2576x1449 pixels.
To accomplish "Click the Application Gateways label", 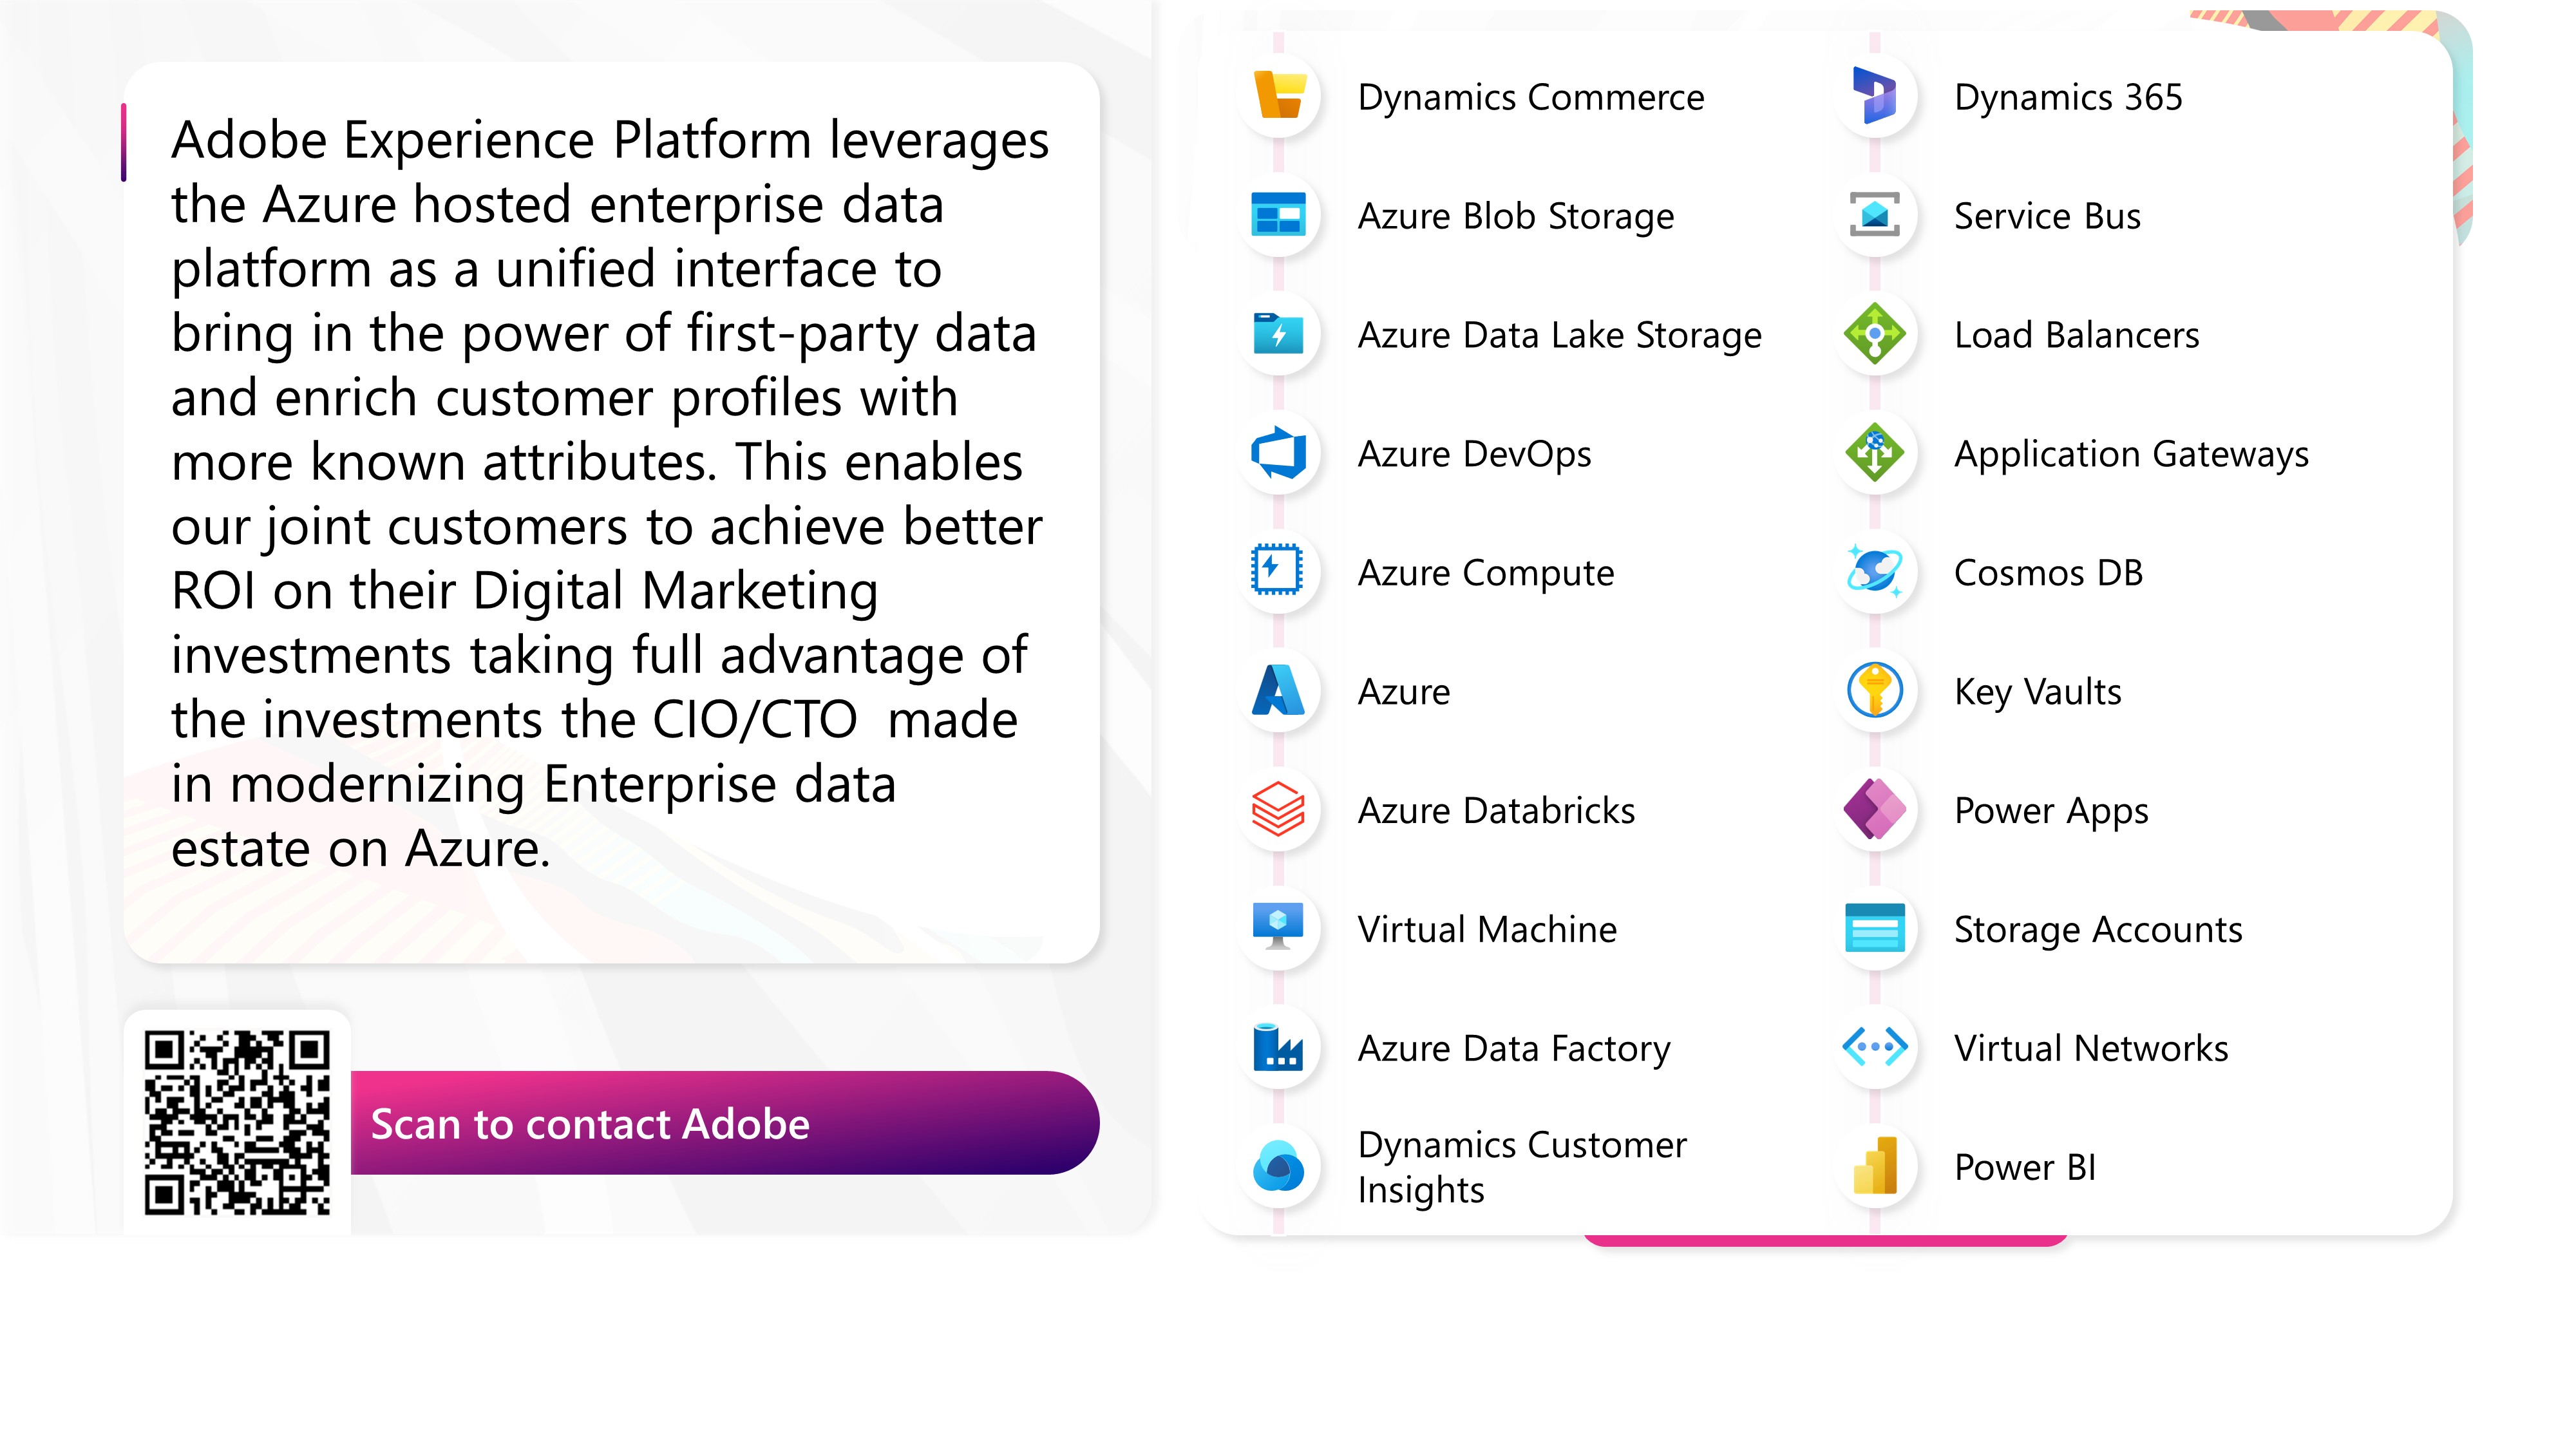I will pos(2131,454).
